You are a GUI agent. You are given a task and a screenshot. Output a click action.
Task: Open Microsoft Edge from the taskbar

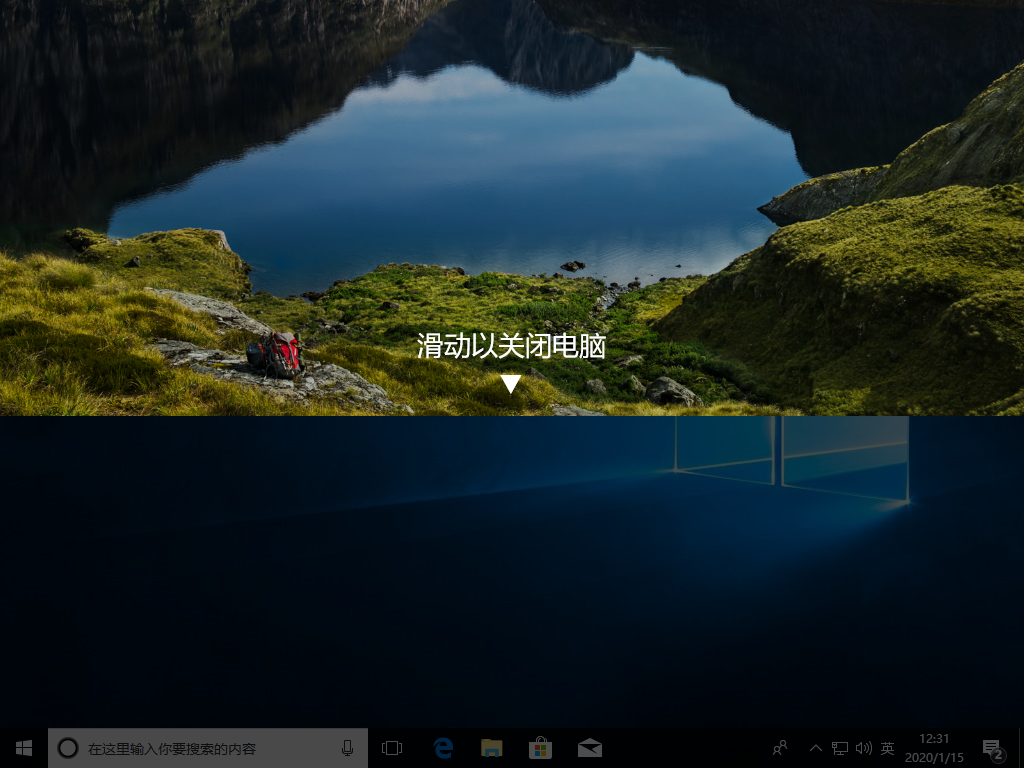(441, 747)
